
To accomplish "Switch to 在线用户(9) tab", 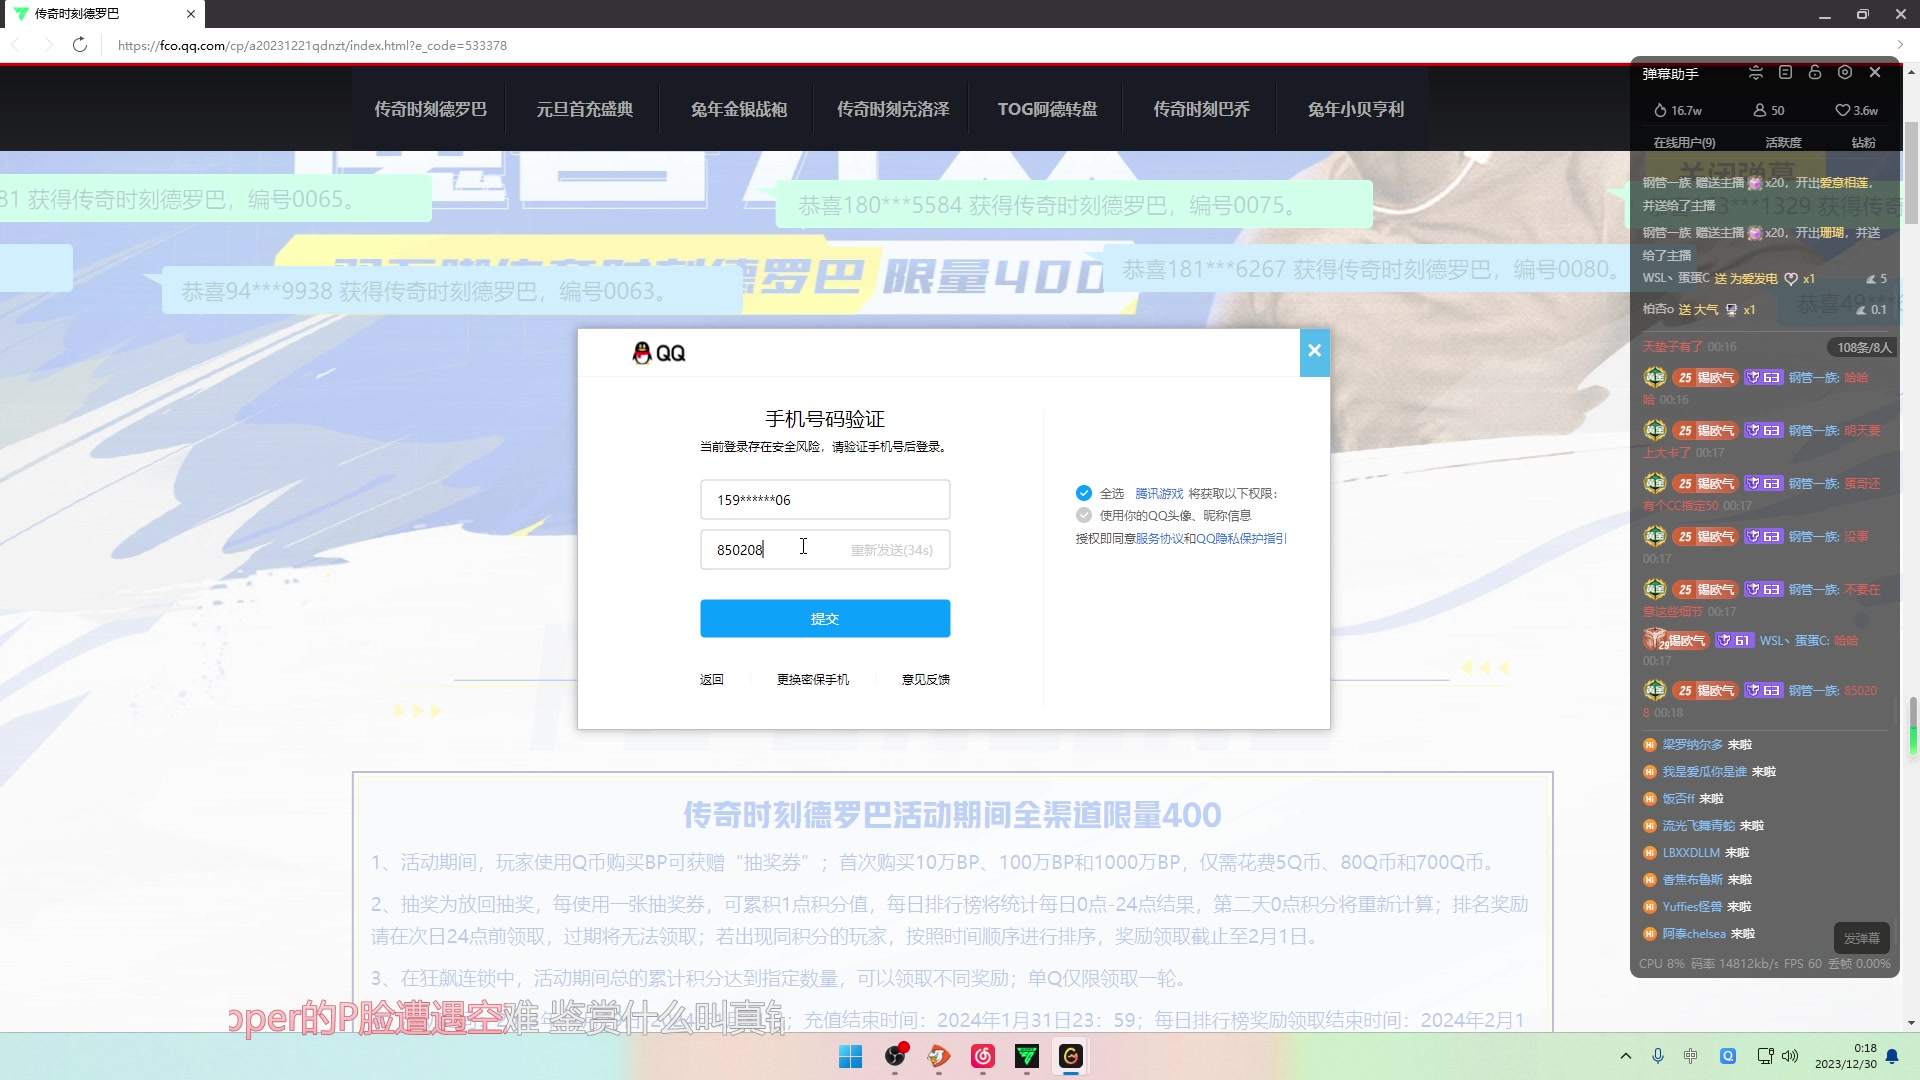I will coord(1684,142).
